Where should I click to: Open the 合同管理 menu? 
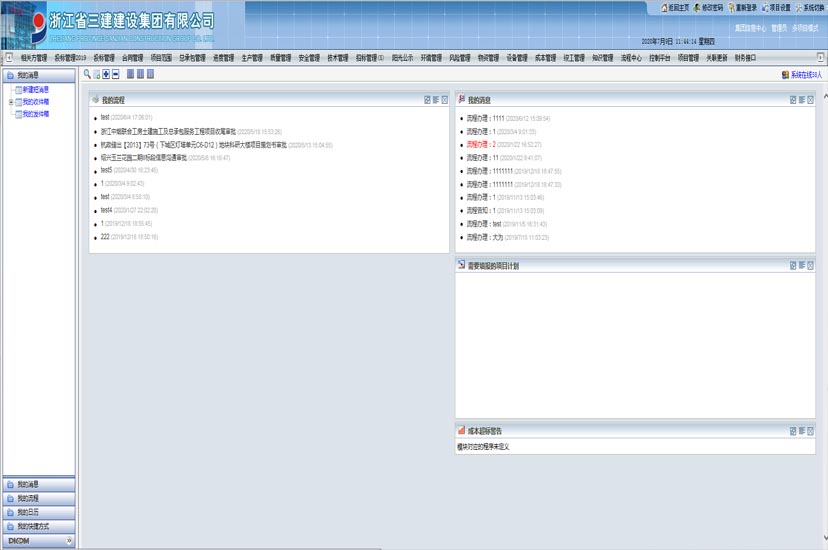(133, 58)
